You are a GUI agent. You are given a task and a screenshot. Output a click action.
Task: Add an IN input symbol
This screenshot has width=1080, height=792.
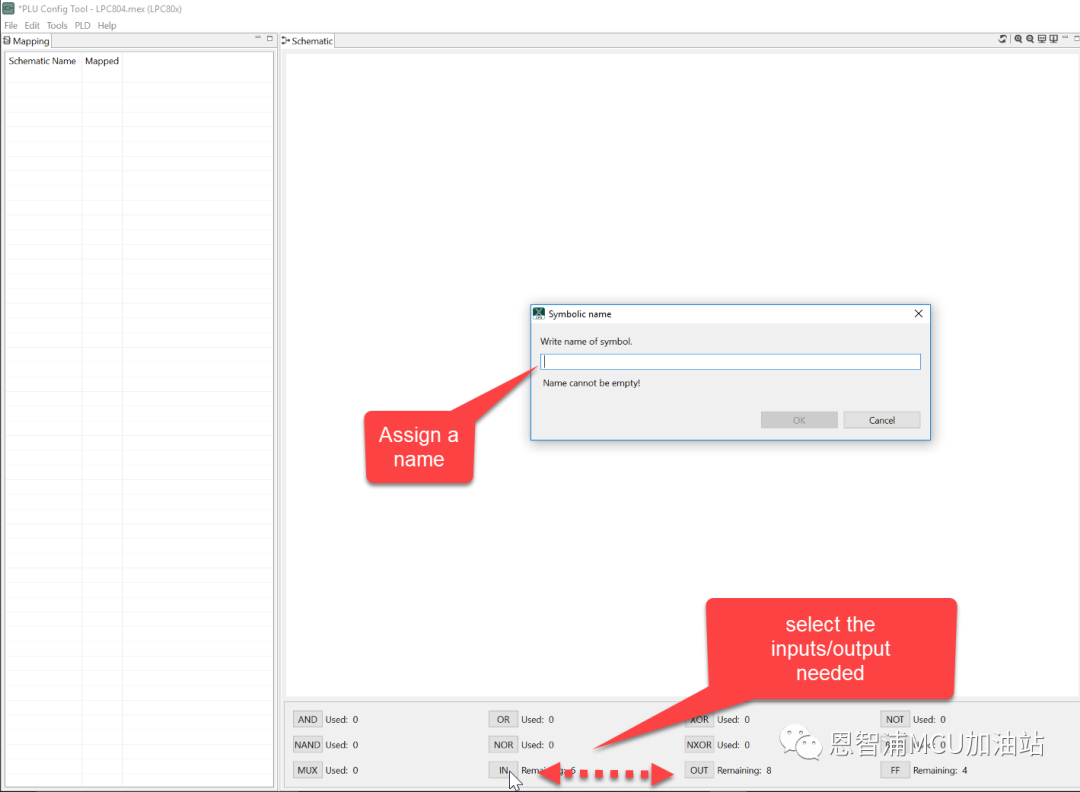point(503,770)
